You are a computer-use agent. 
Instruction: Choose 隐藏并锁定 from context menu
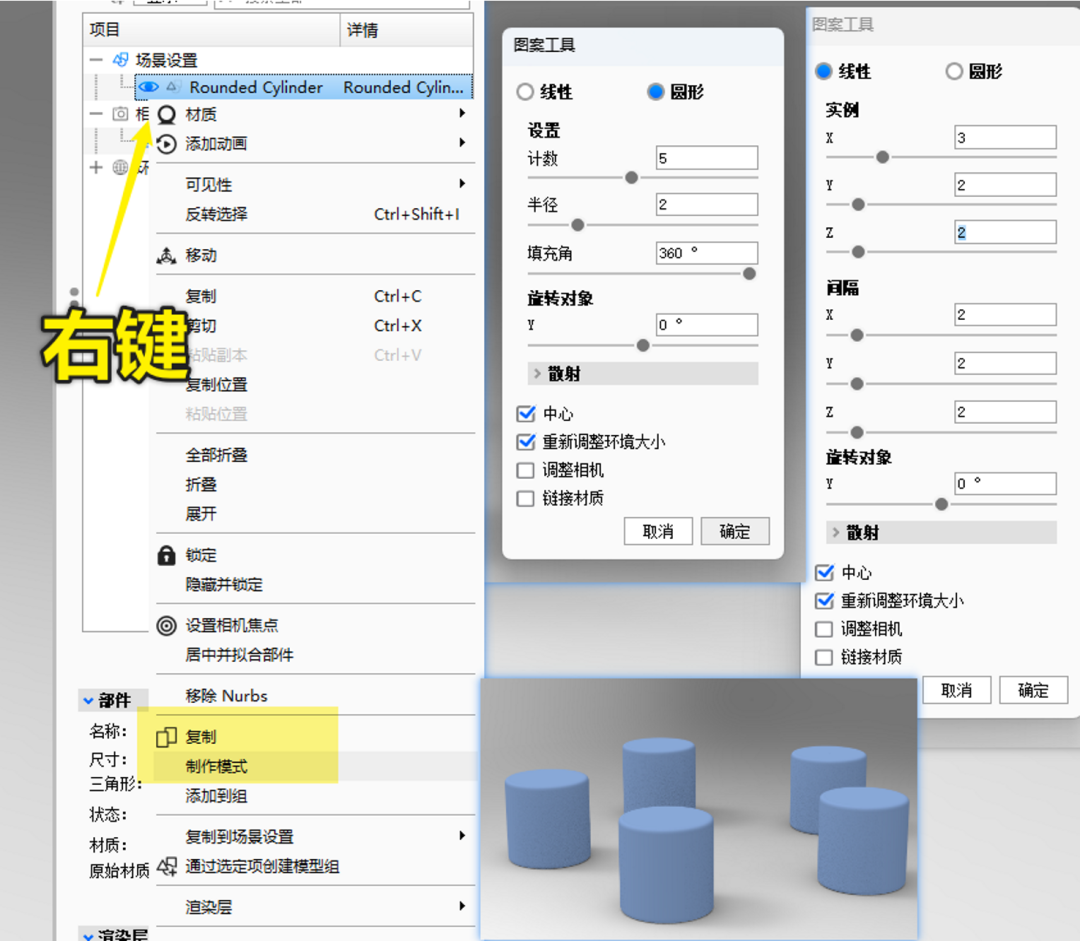tap(224, 585)
